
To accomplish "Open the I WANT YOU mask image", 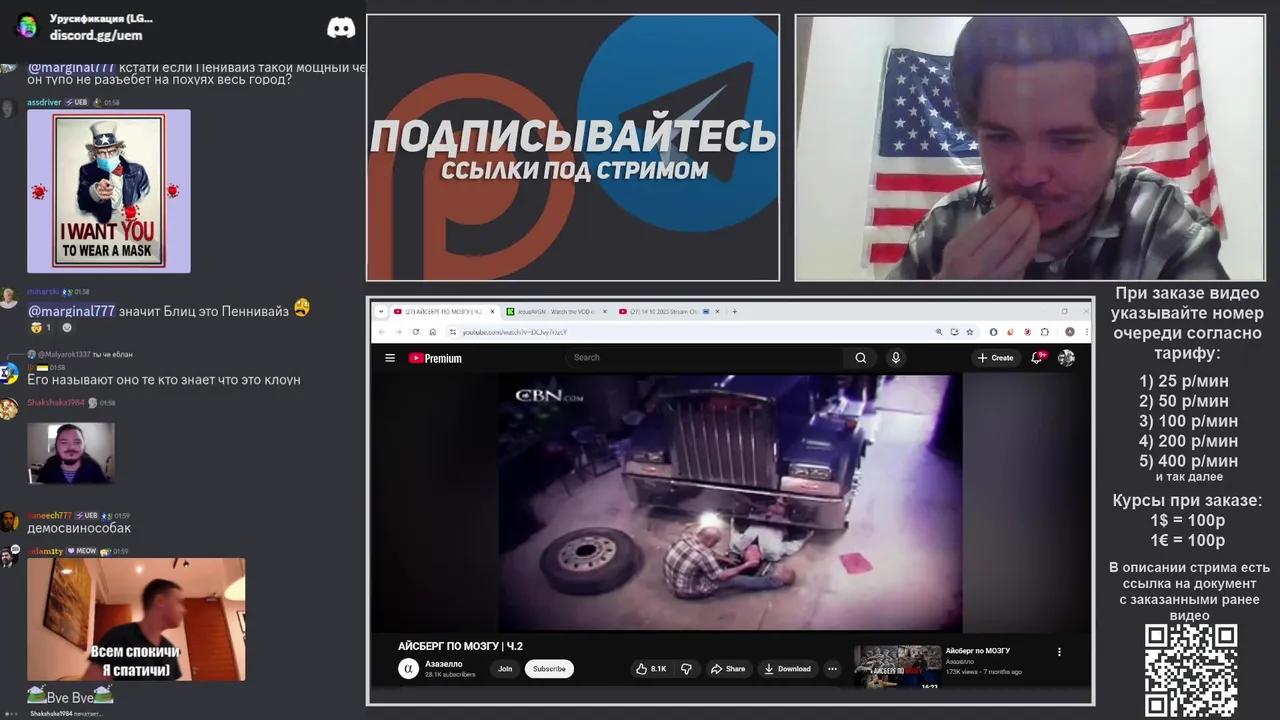I will 109,191.
